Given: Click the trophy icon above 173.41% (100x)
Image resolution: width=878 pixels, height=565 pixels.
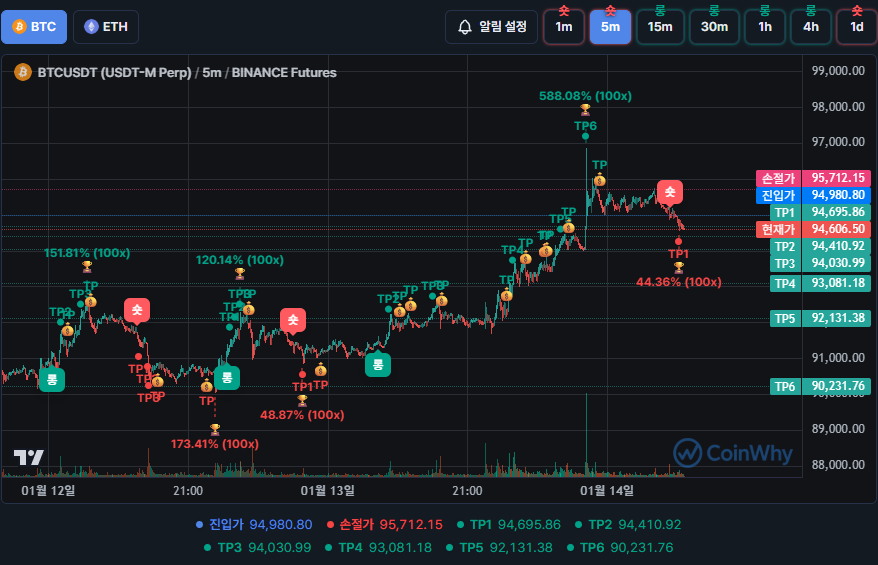Looking at the screenshot, I should (215, 428).
